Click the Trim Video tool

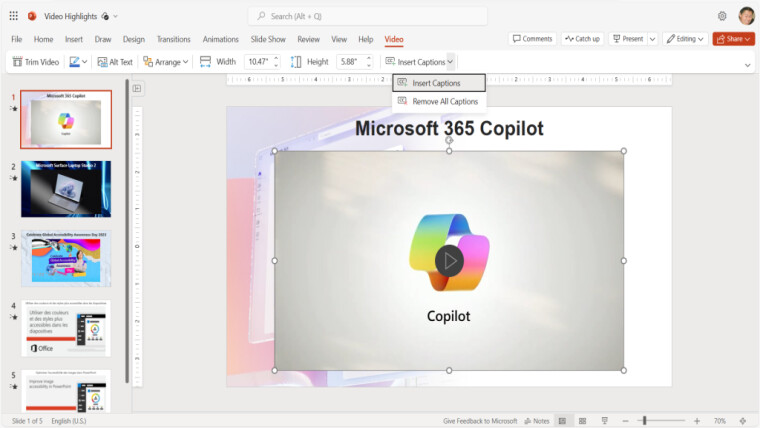[x=36, y=62]
